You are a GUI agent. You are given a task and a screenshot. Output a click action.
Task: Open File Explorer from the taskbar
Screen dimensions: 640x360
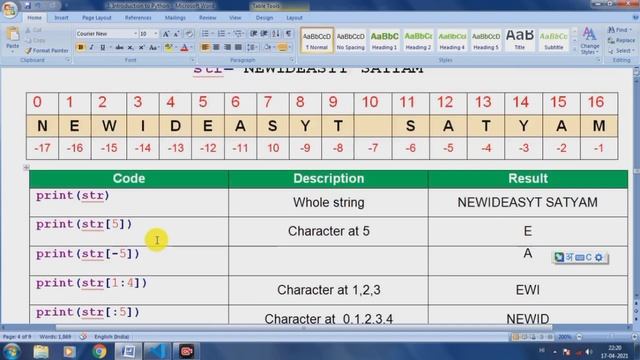click(41, 351)
